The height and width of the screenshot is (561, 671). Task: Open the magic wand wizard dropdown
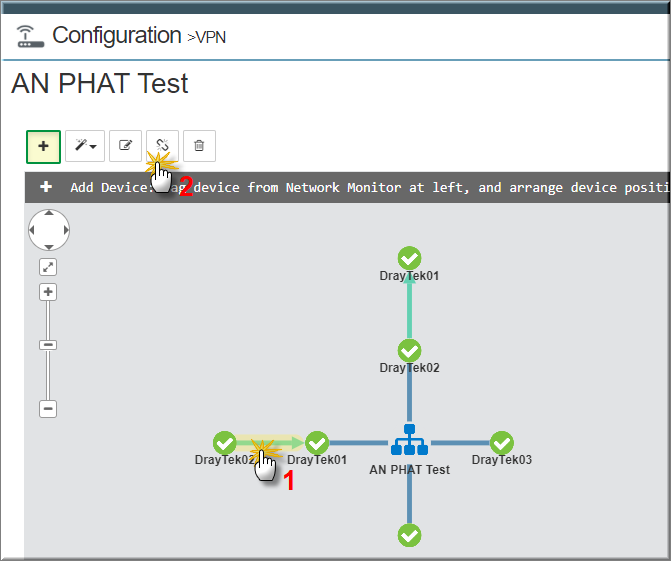(x=85, y=146)
